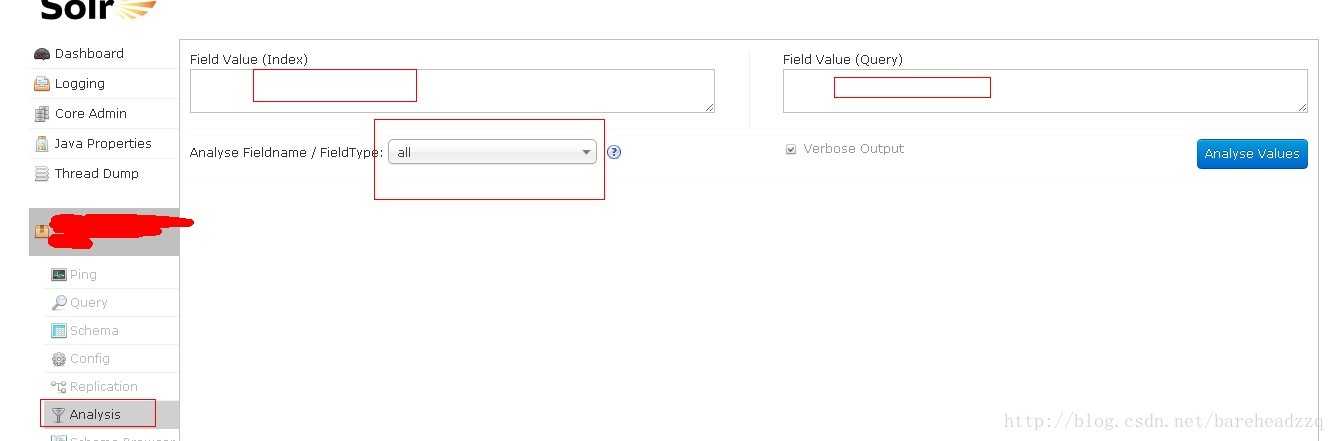Image resolution: width=1335 pixels, height=441 pixels.
Task: Focus the Field Value (Index) text area
Action: [x=452, y=90]
